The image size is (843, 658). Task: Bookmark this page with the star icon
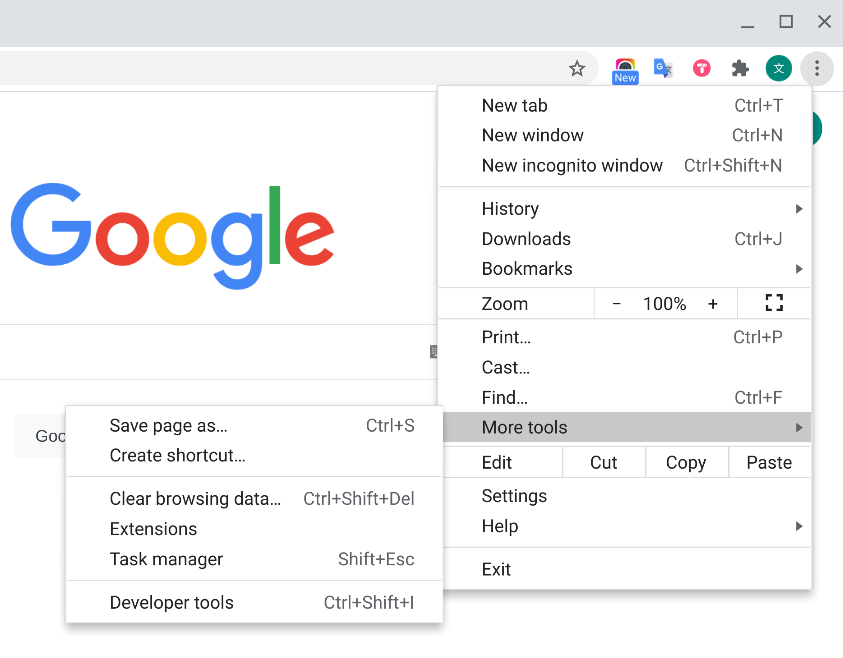pos(577,68)
